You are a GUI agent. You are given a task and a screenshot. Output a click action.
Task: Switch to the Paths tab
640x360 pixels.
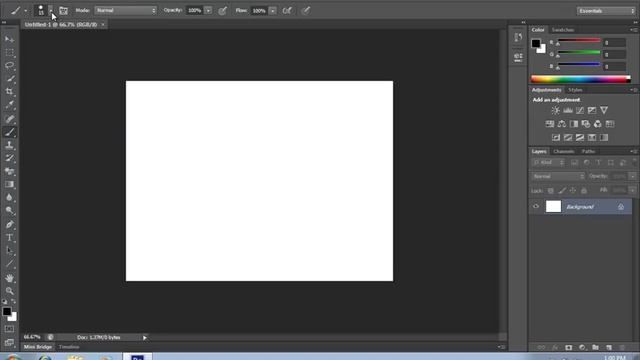pyautogui.click(x=588, y=151)
